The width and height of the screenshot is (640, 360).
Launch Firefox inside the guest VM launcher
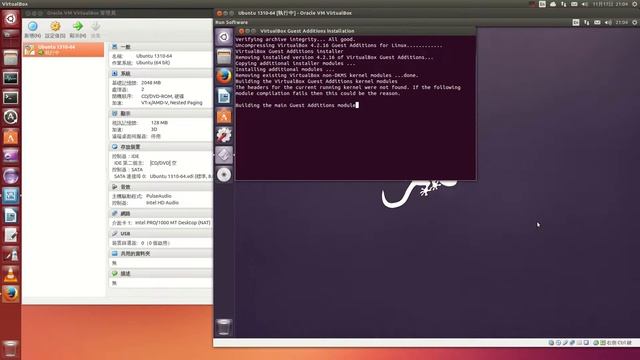tap(224, 76)
